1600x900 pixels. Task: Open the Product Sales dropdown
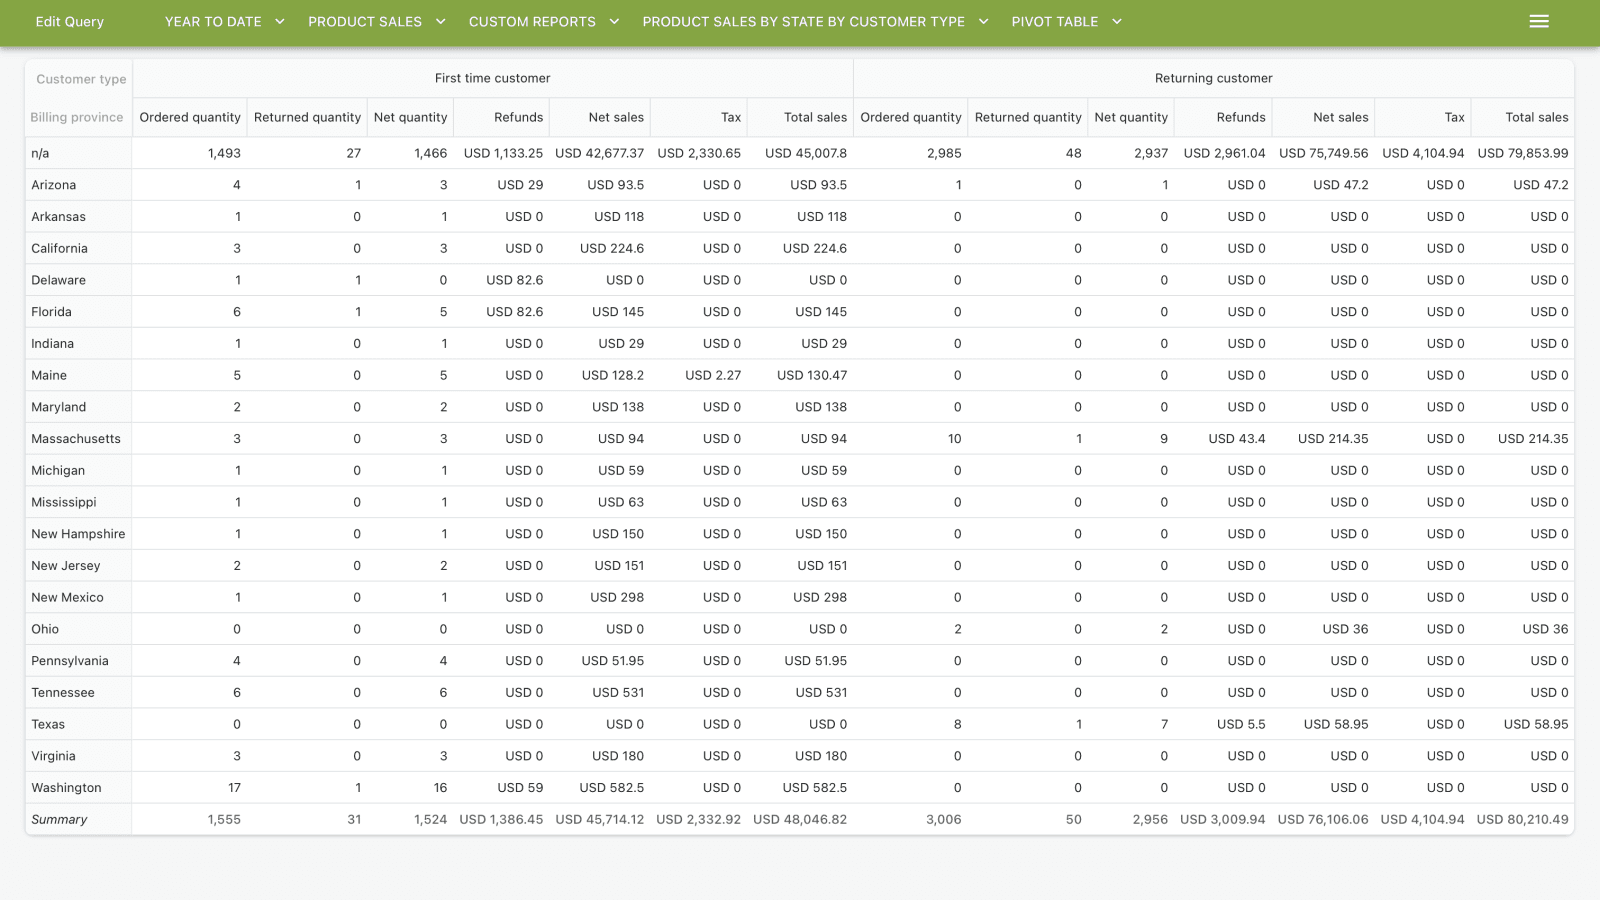pyautogui.click(x=376, y=21)
